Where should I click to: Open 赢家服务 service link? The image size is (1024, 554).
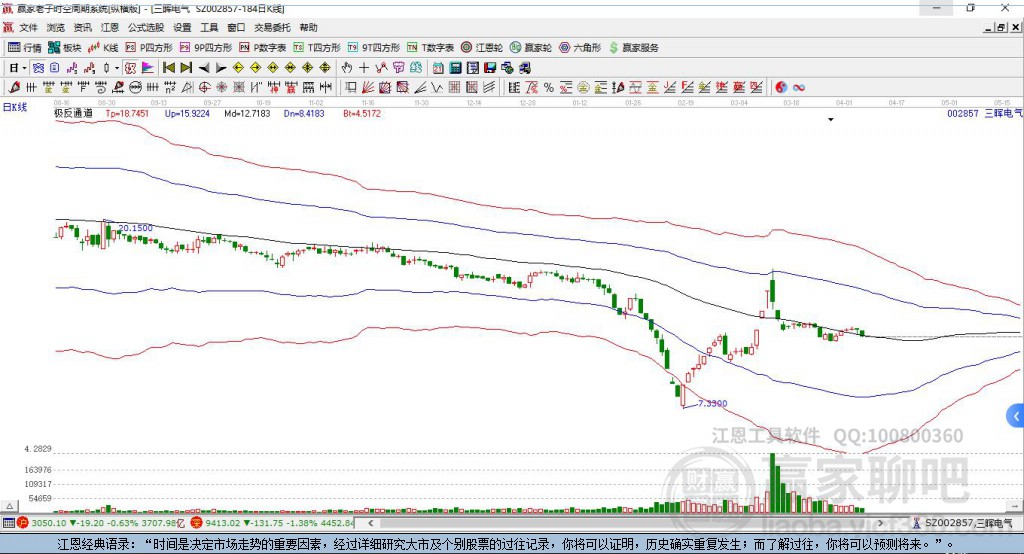pyautogui.click(x=633, y=48)
